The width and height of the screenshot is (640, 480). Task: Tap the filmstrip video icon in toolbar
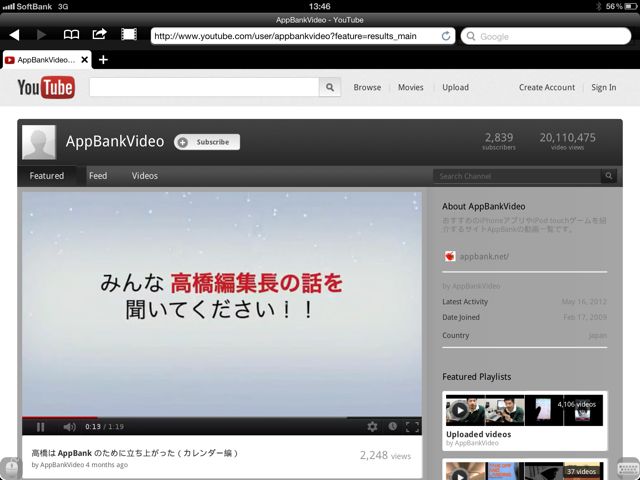click(129, 35)
